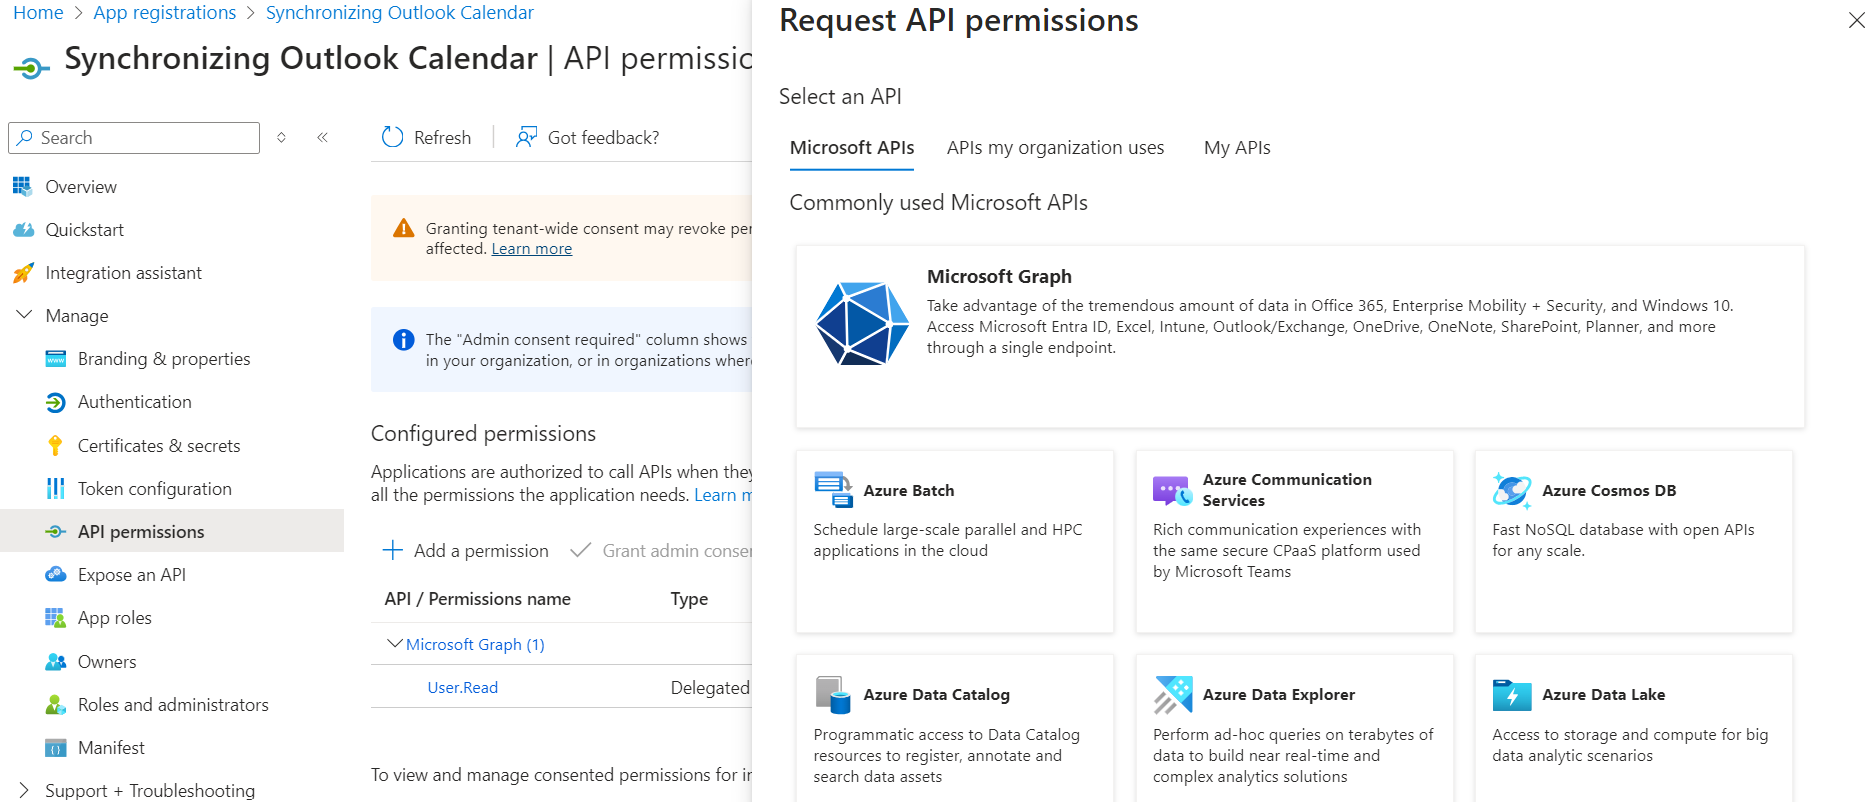This screenshot has height=802, width=1870.
Task: Click the Azure Data Lake icon
Action: (1511, 694)
